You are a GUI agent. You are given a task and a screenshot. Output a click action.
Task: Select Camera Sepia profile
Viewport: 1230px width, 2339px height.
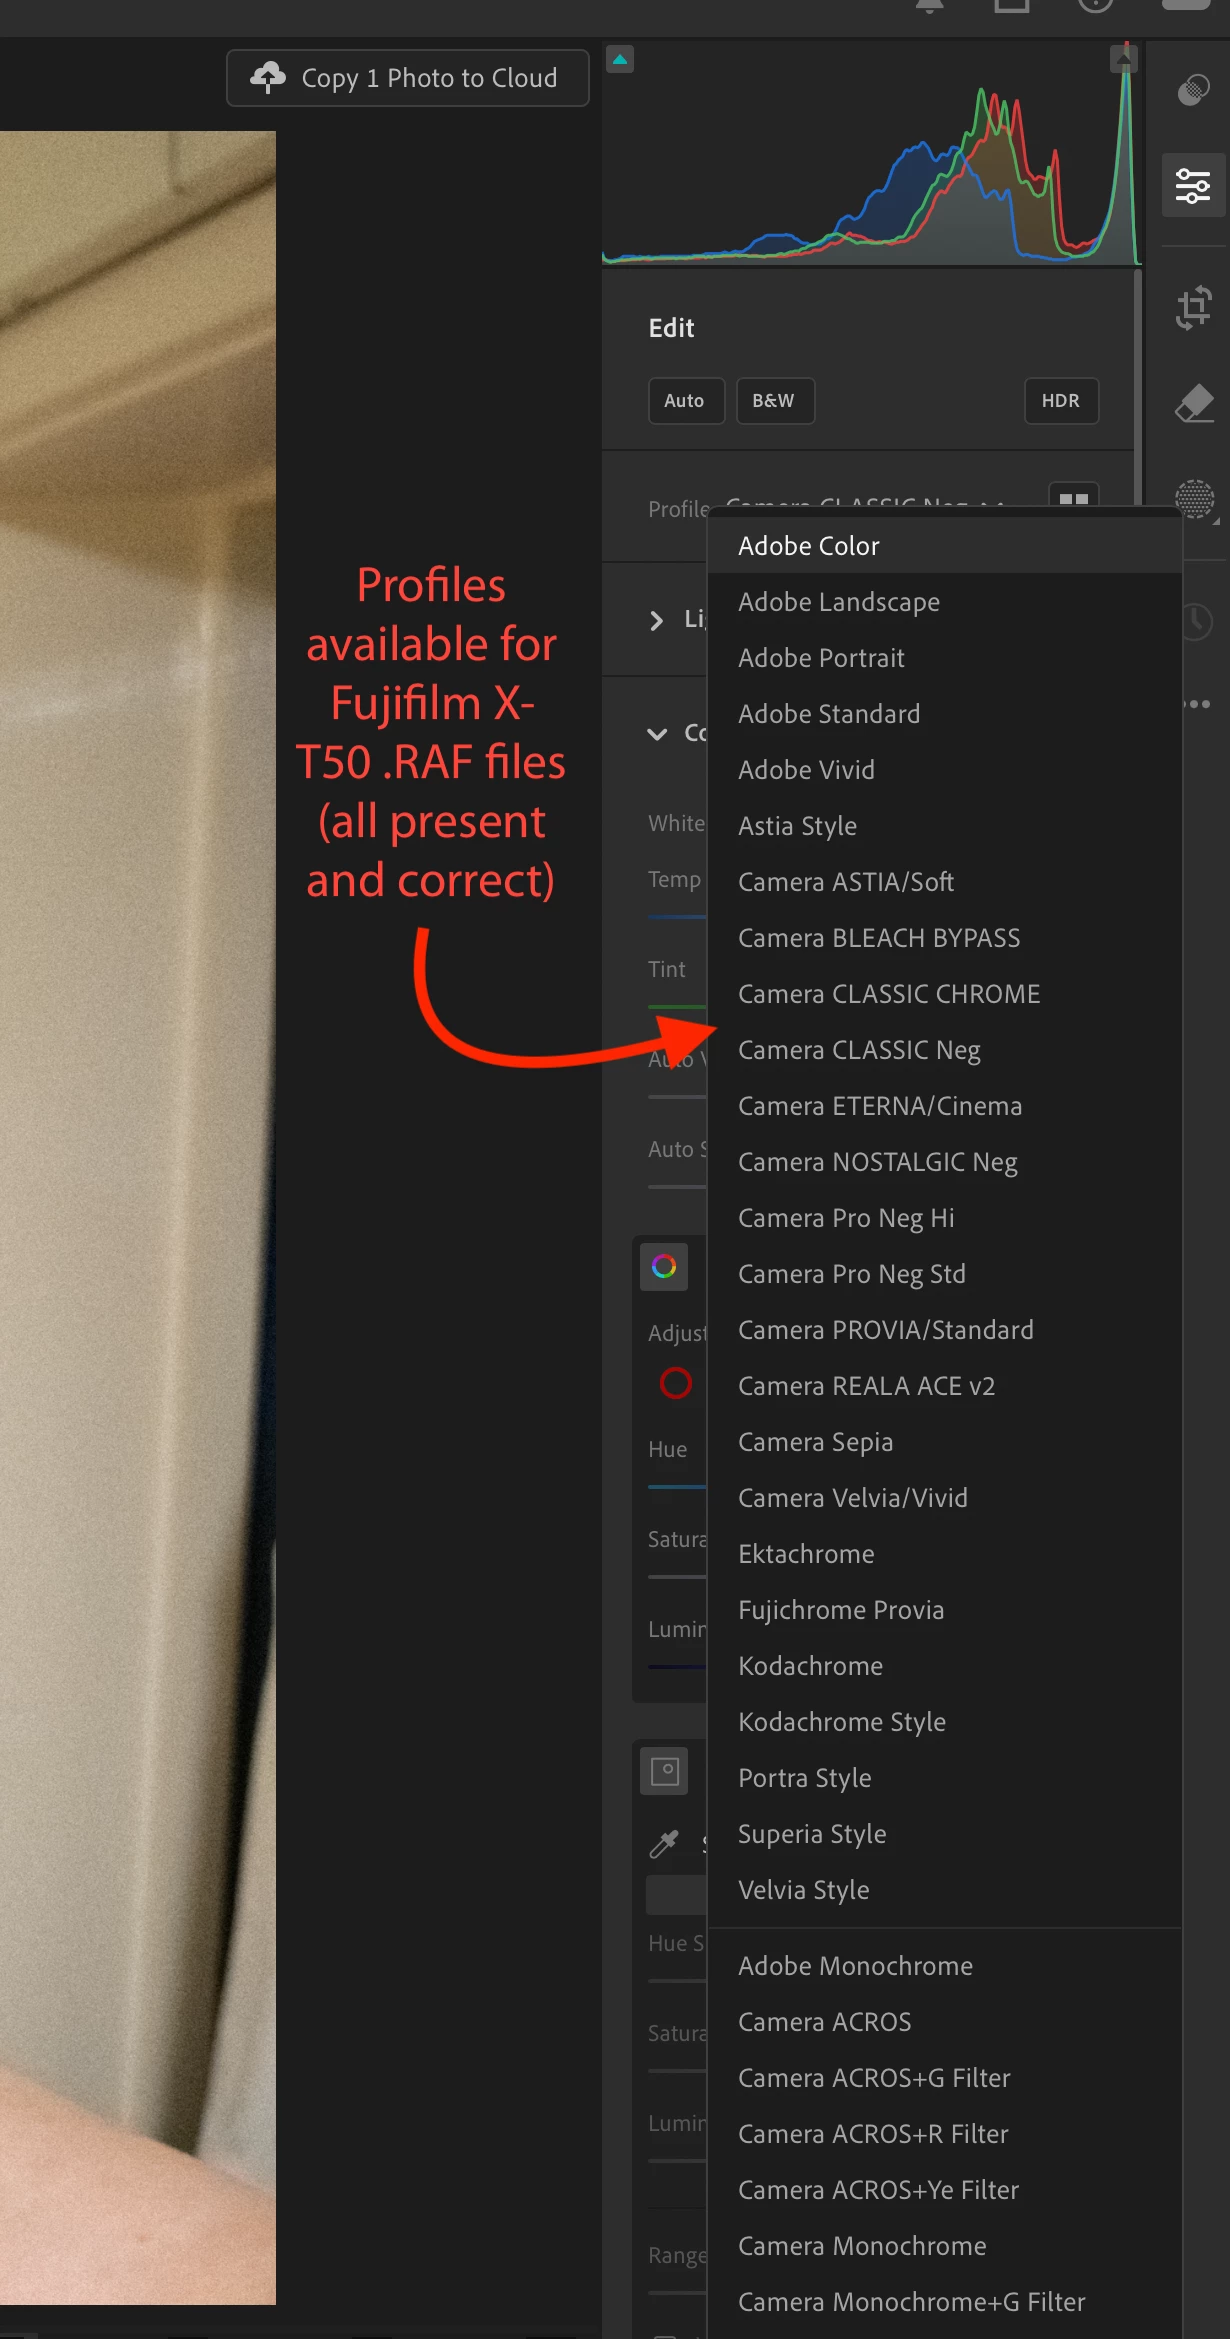pos(945,1442)
